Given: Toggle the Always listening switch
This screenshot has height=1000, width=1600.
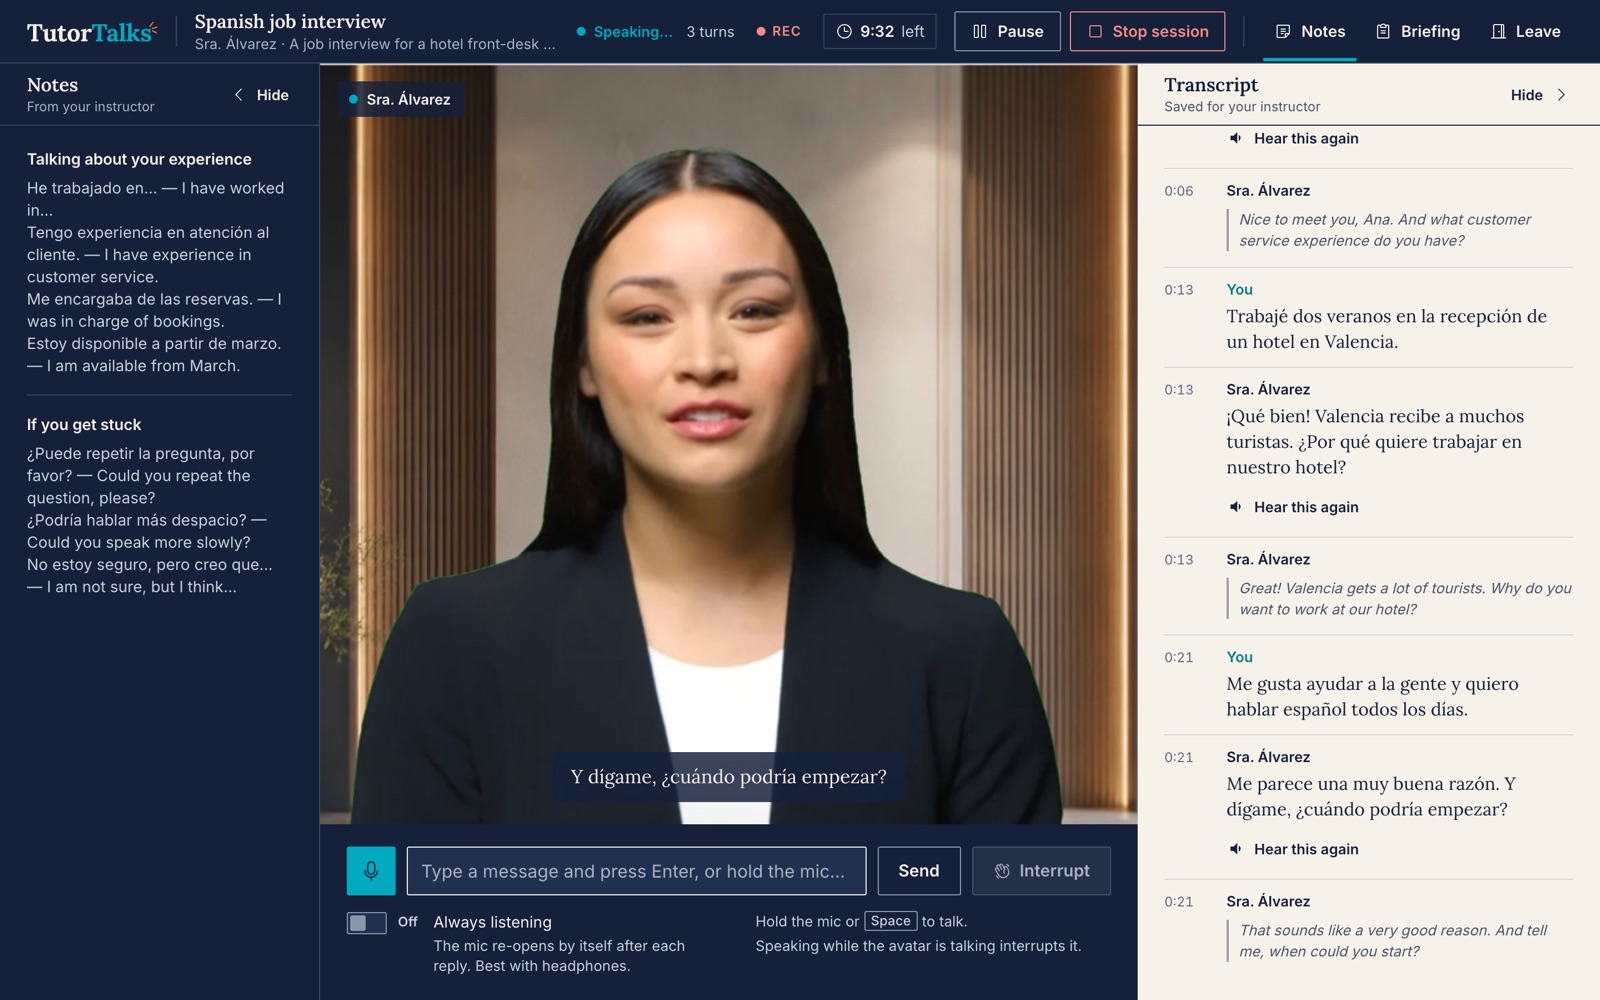Looking at the screenshot, I should point(366,922).
